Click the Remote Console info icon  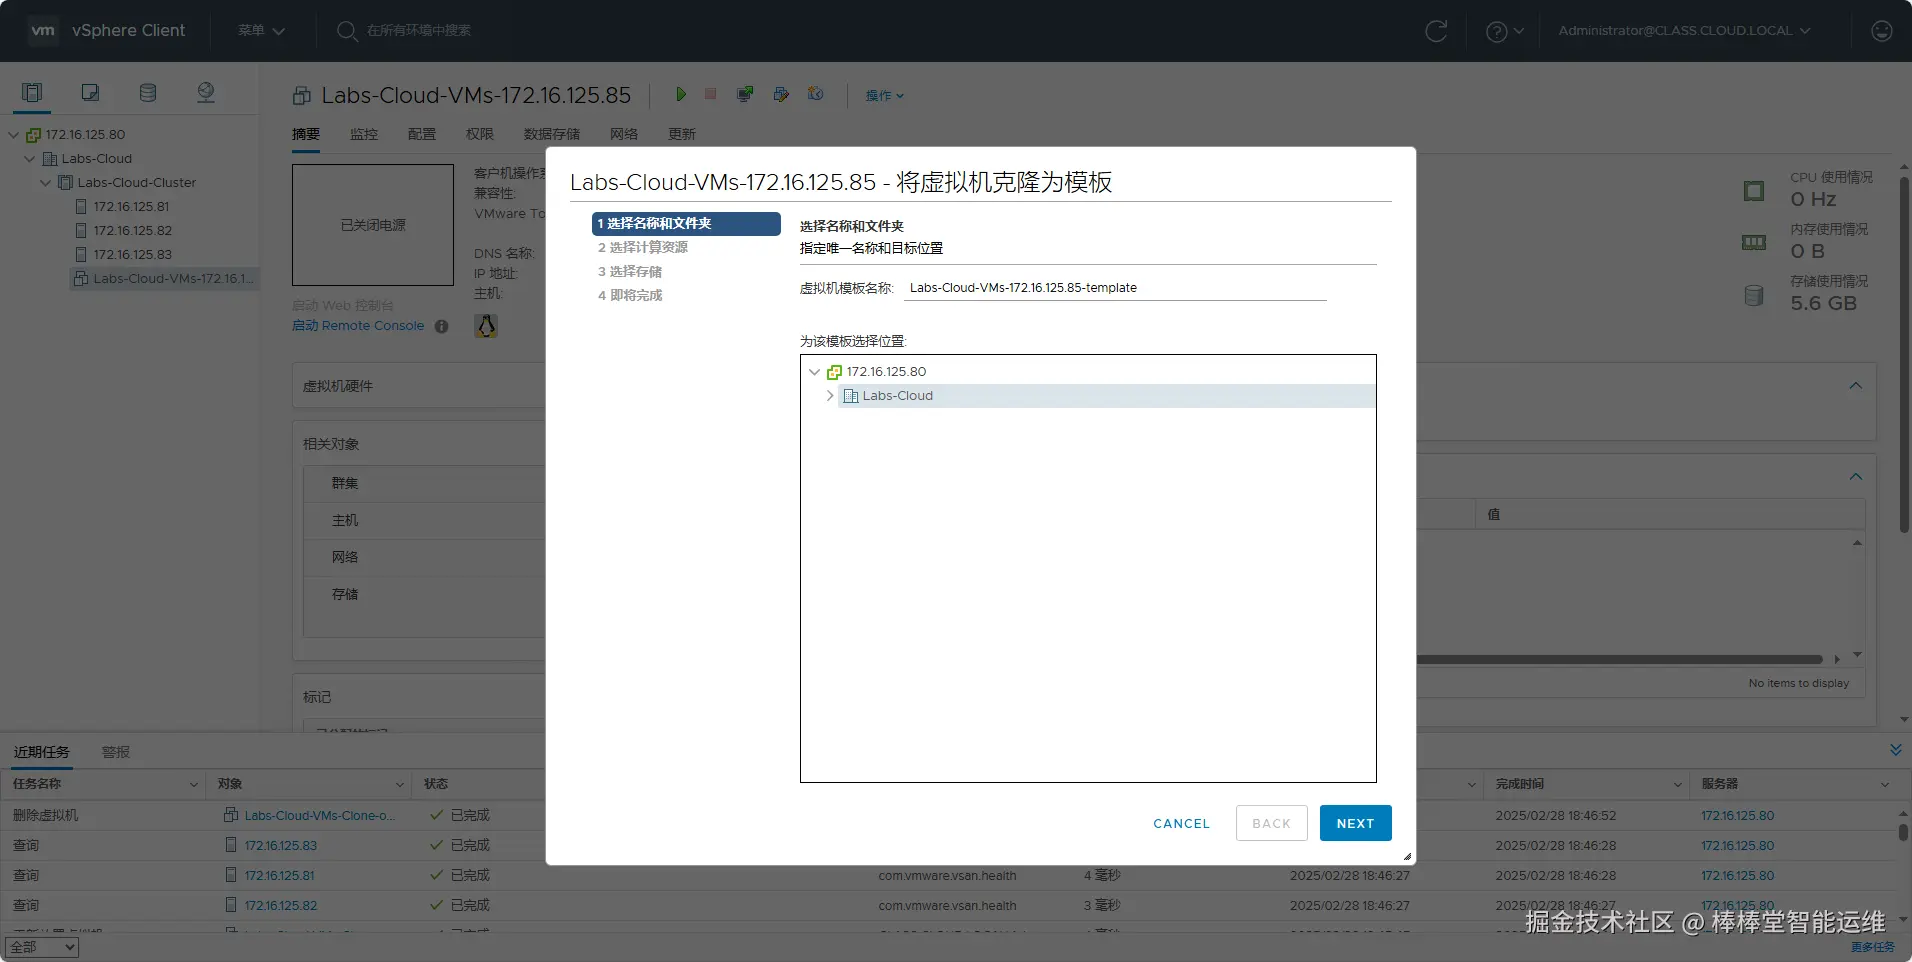(x=442, y=326)
